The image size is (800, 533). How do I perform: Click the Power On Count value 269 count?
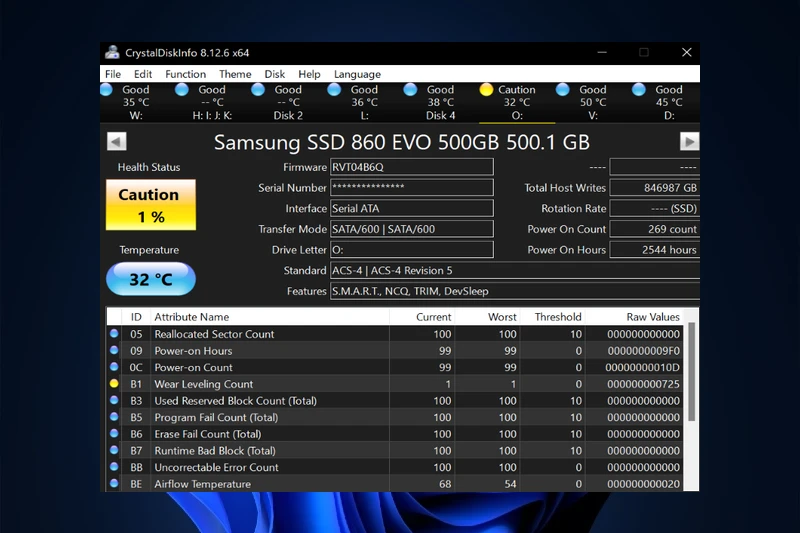coord(655,229)
